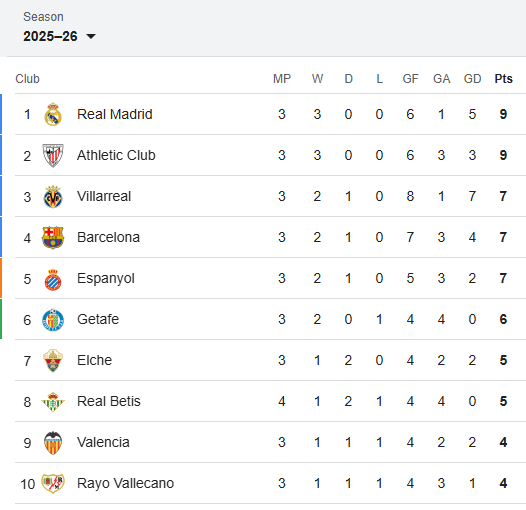The height and width of the screenshot is (510, 526).
Task: Click the Pts column header
Action: [503, 79]
